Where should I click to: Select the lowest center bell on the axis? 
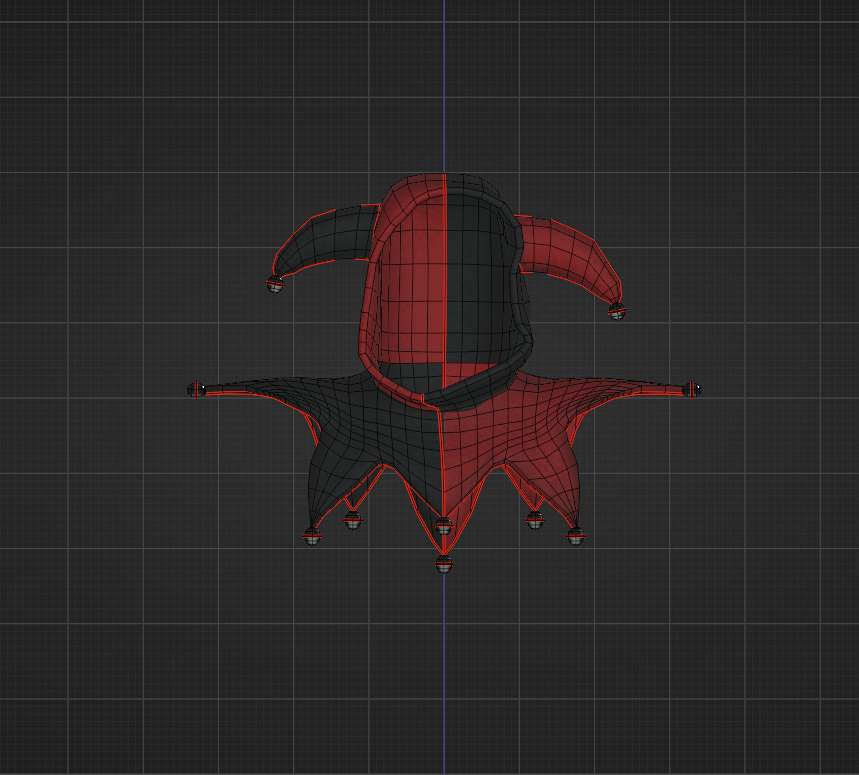pos(444,564)
